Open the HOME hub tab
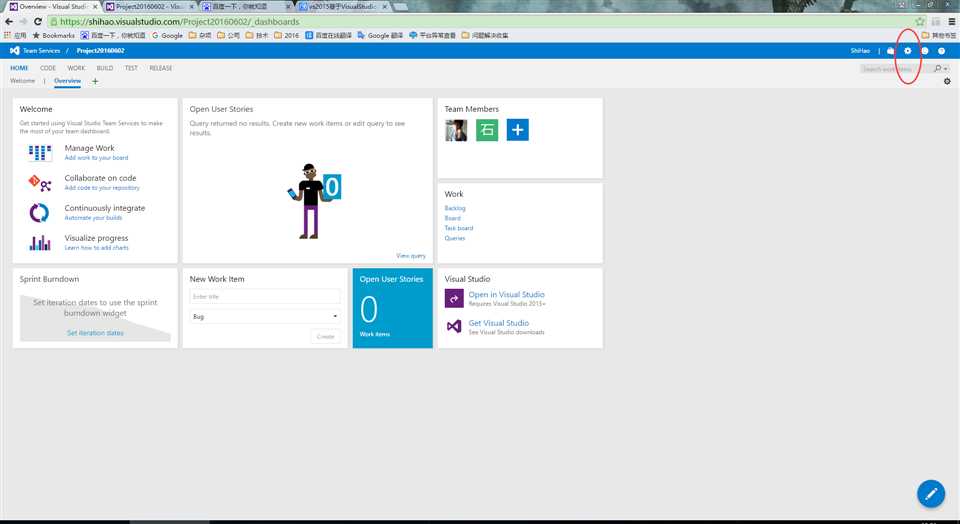 pyautogui.click(x=19, y=68)
